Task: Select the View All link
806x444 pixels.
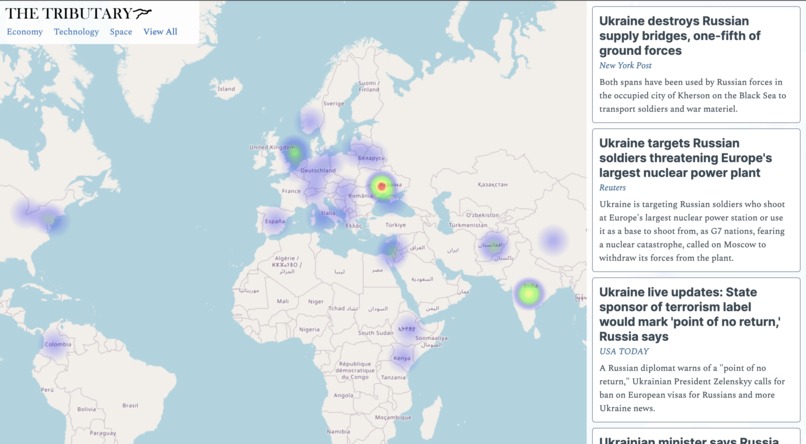Action: (x=160, y=32)
